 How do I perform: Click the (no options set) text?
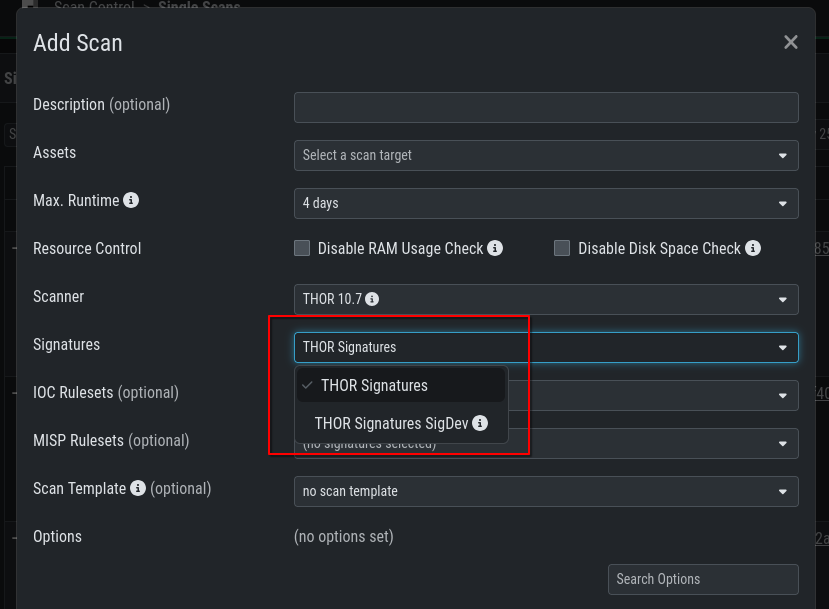(344, 537)
